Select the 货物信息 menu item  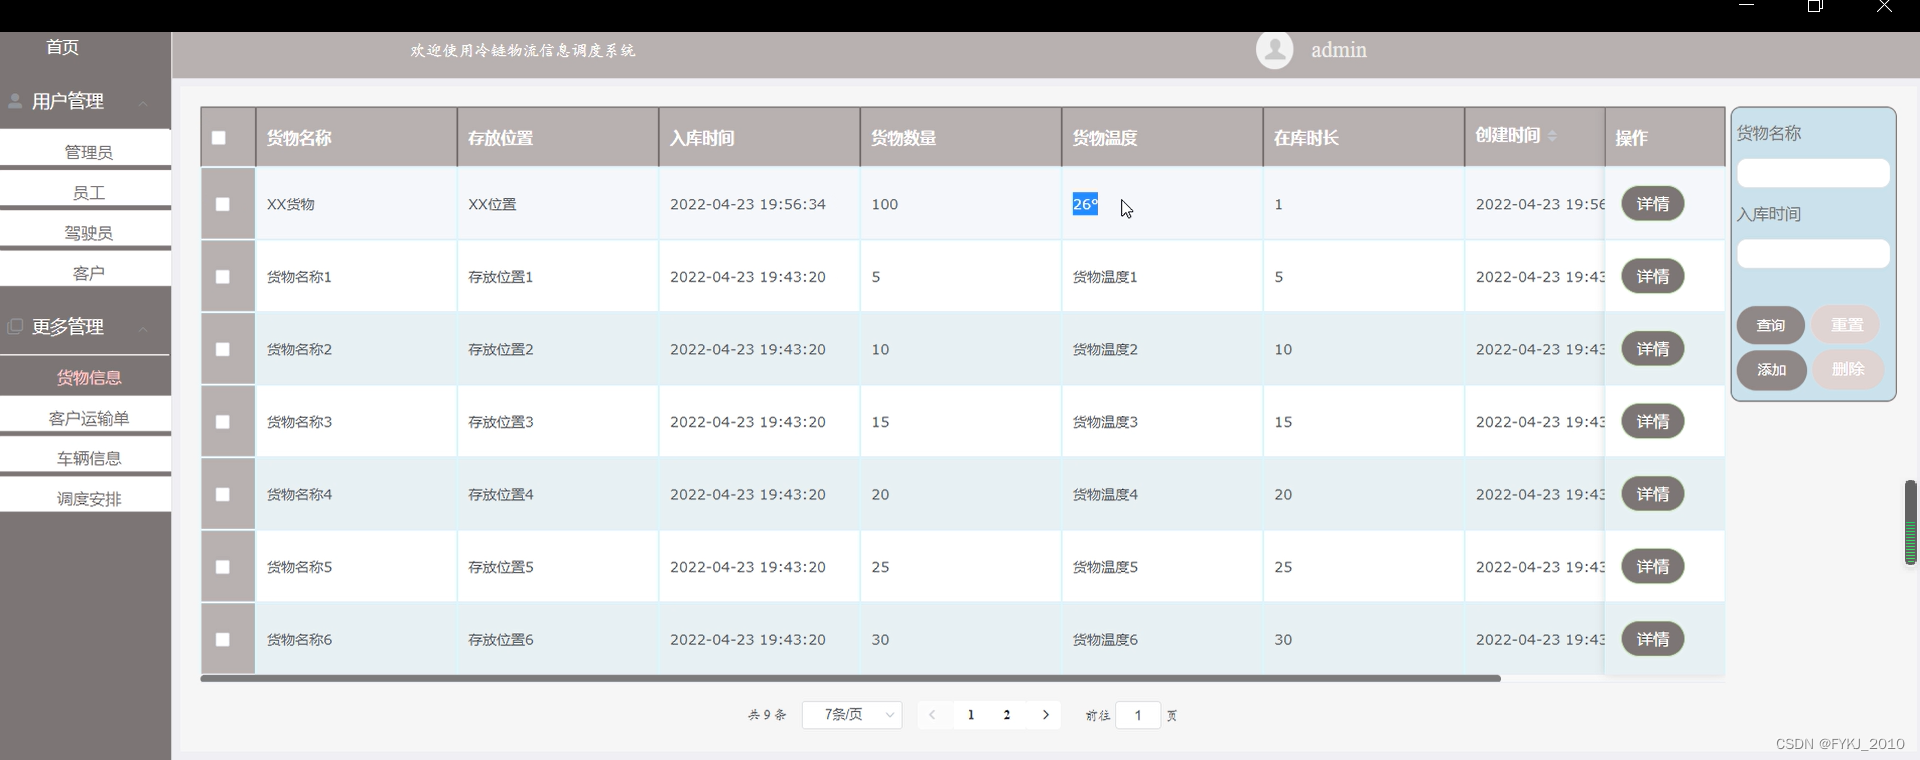(88, 377)
